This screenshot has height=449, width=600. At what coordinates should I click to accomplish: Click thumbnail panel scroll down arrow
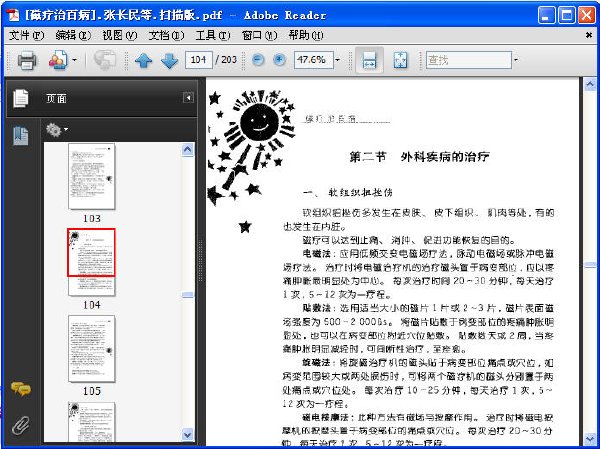tap(188, 435)
